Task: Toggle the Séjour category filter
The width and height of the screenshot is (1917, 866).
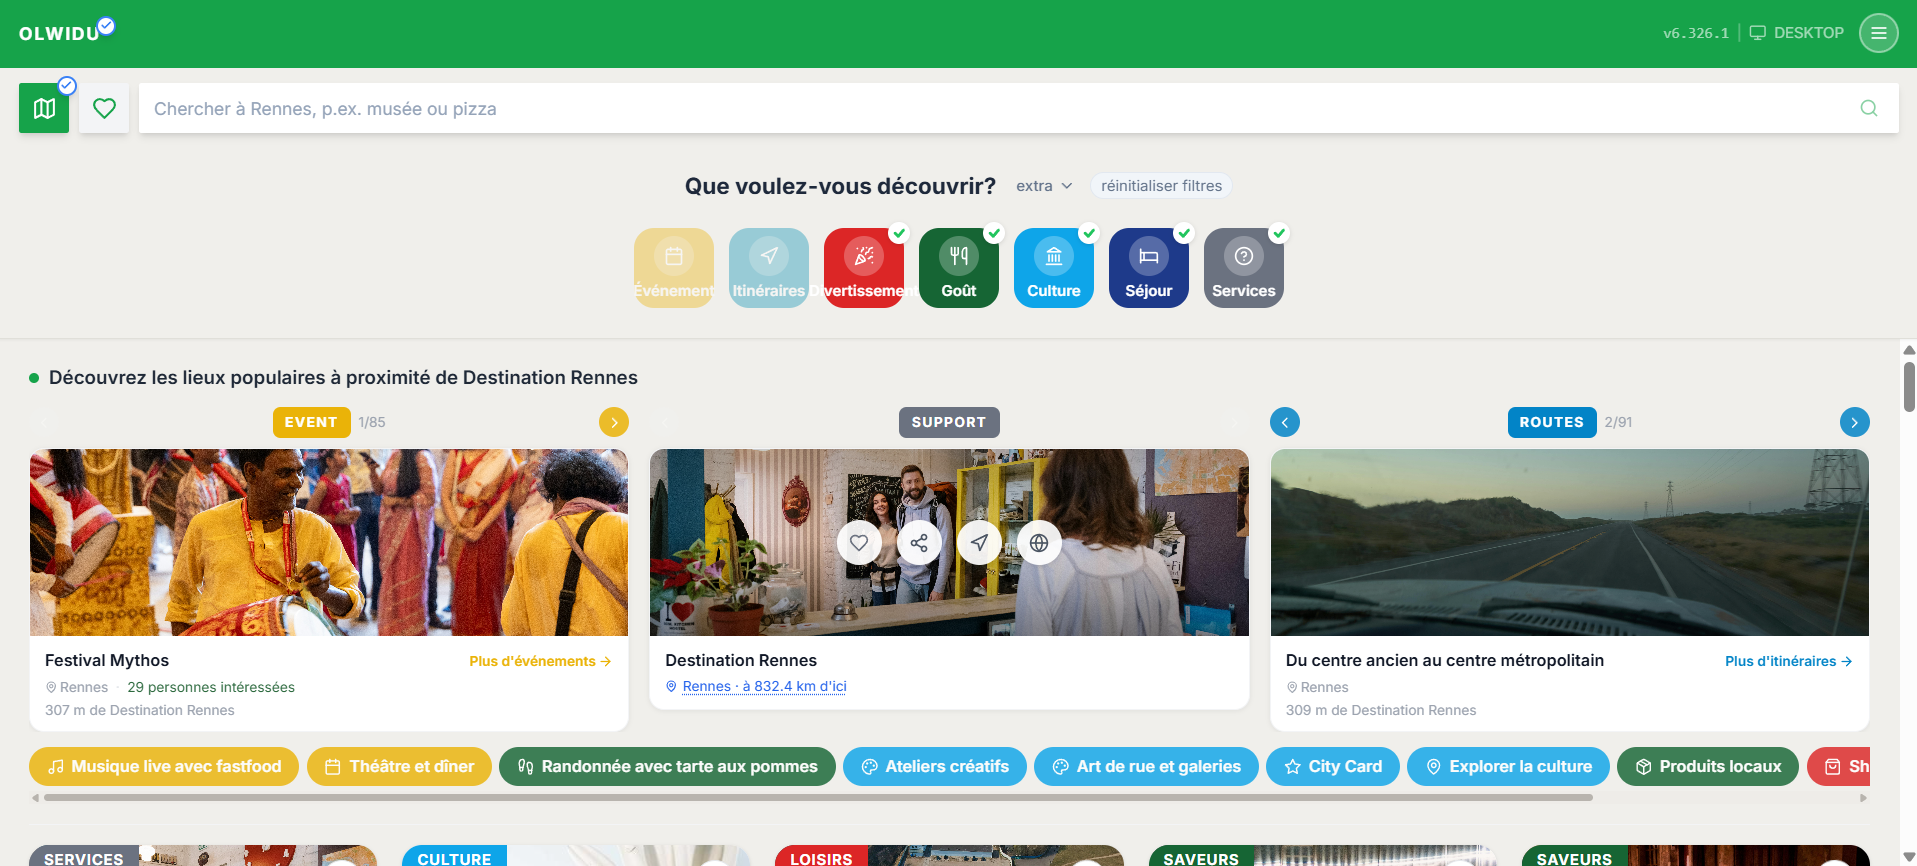Action: pyautogui.click(x=1149, y=268)
